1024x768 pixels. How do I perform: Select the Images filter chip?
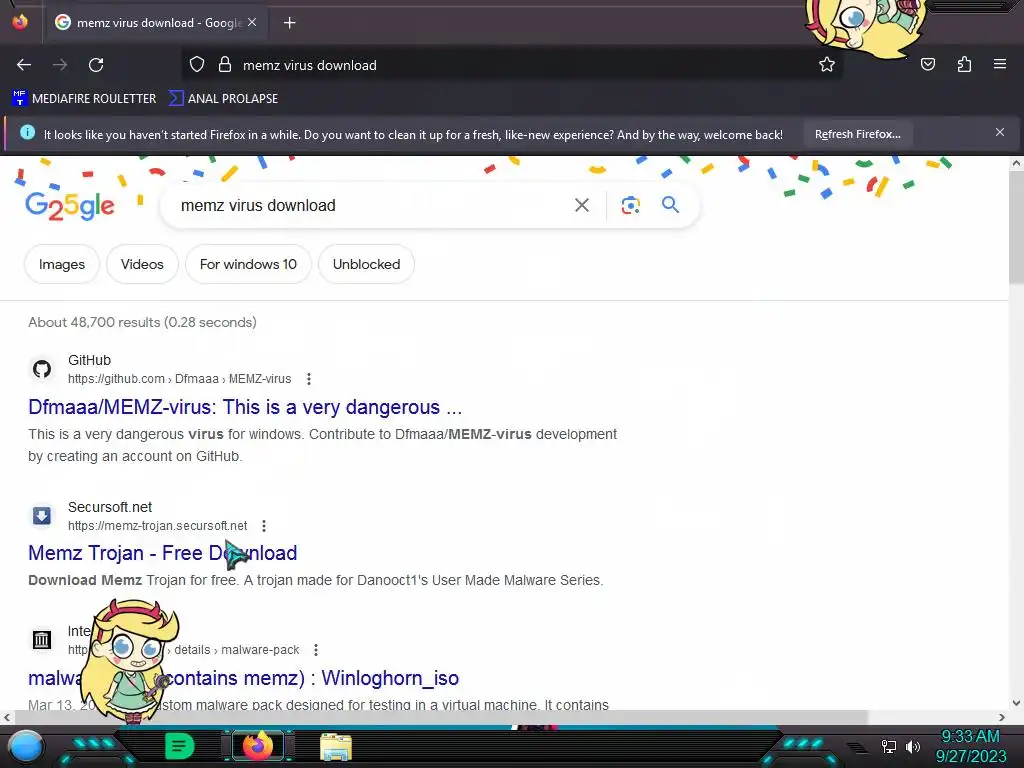point(62,264)
